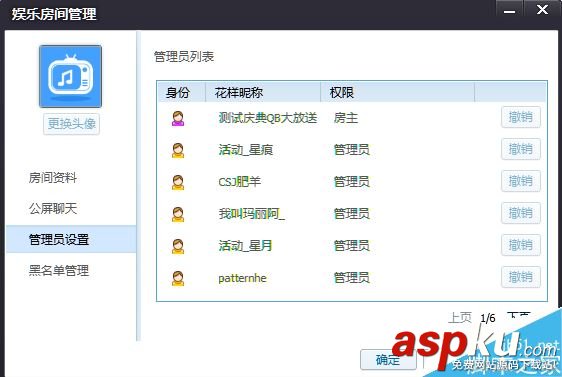Select the 管理员设置 section
The image size is (562, 377).
click(x=71, y=239)
